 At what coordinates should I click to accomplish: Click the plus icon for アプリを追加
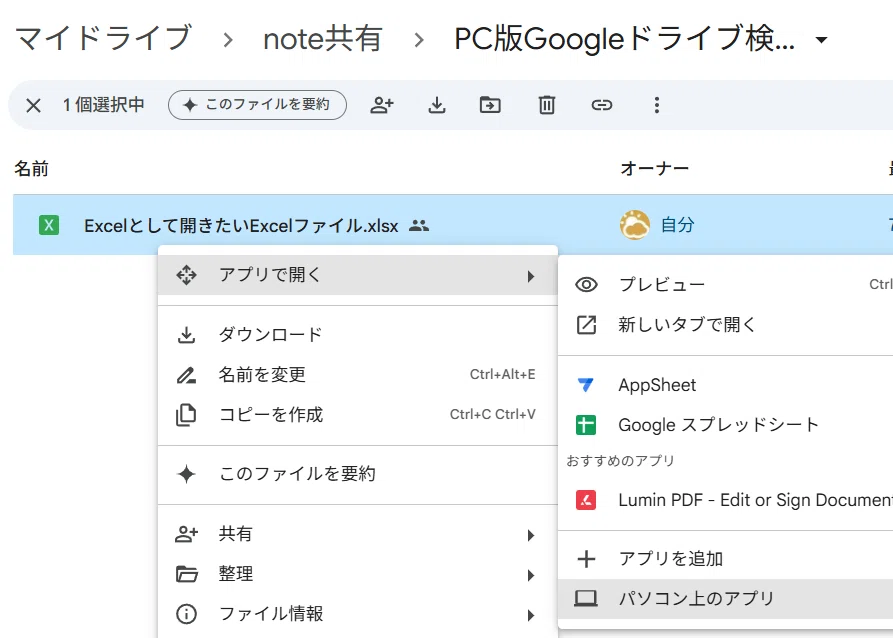586,559
